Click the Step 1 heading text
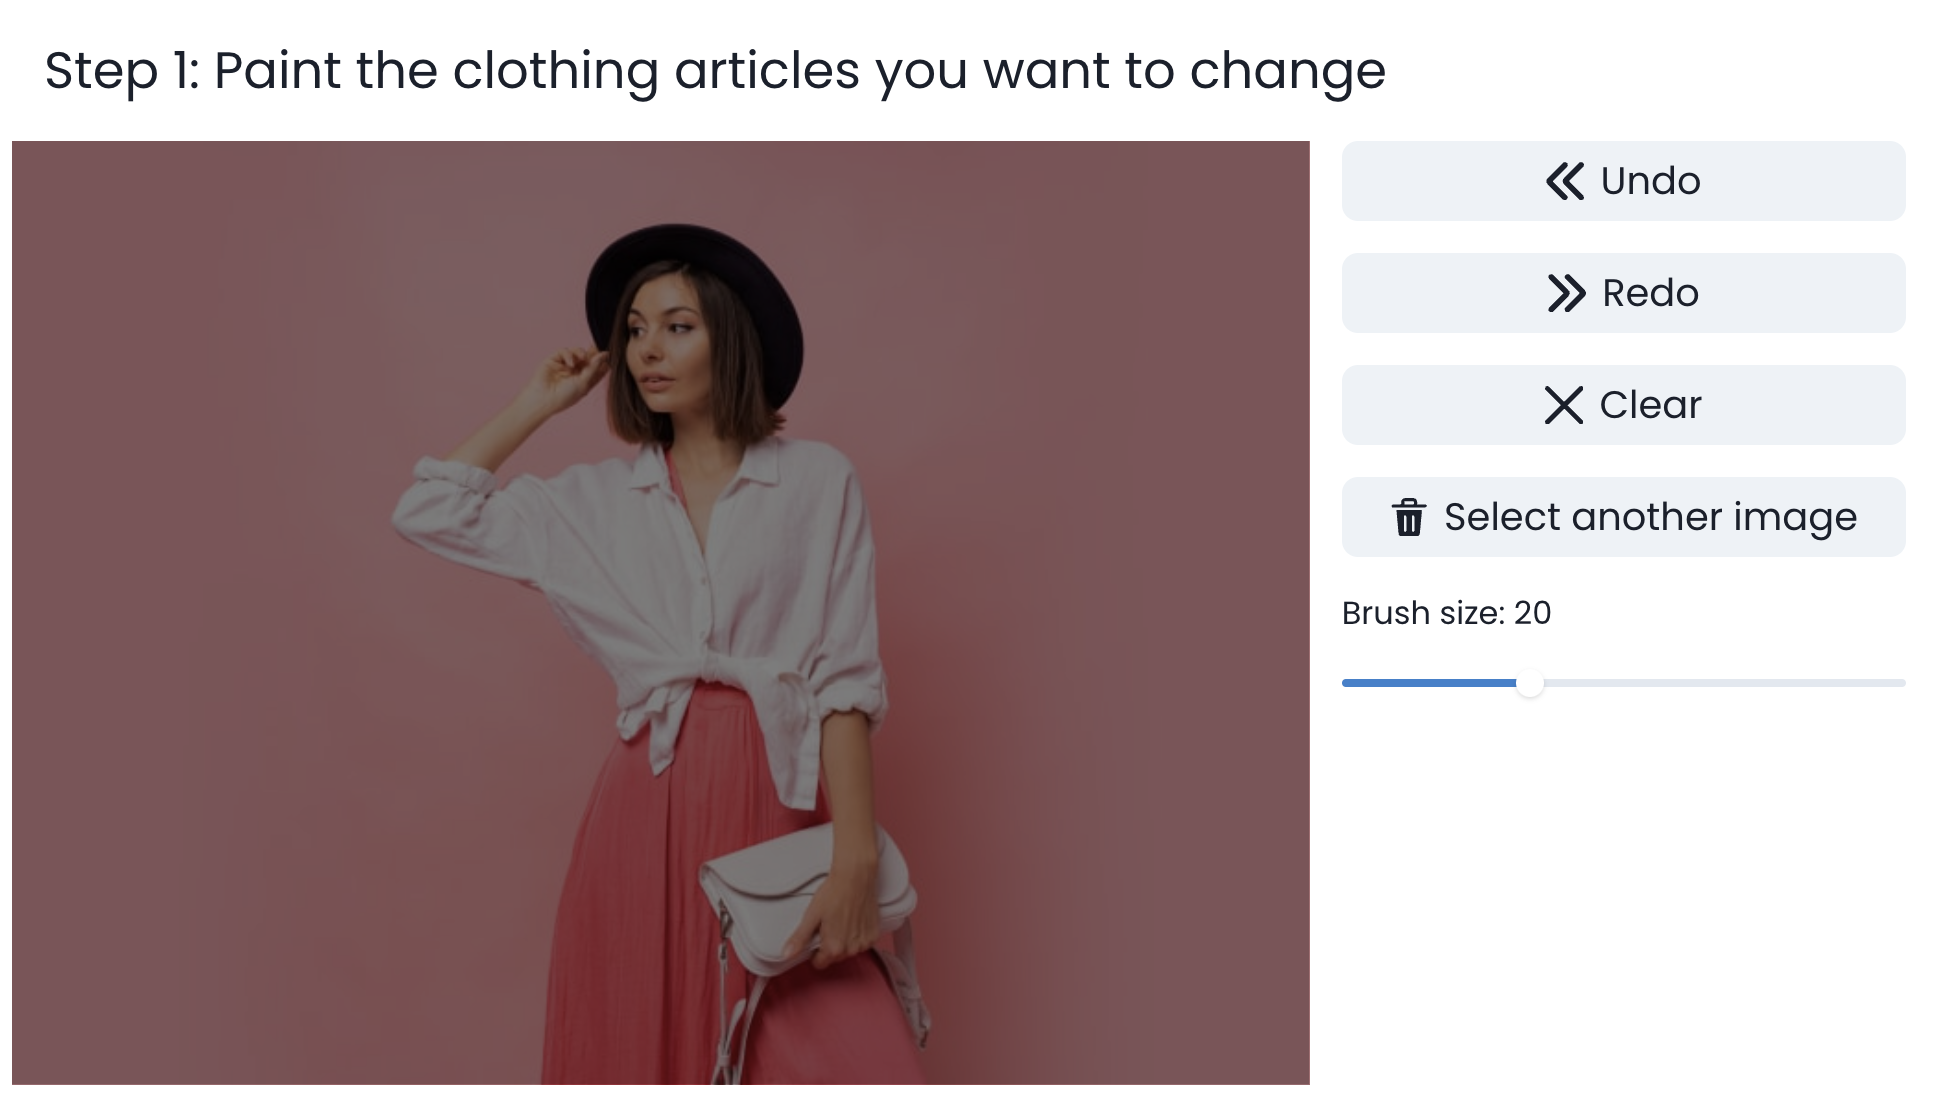Image resolution: width=1948 pixels, height=1106 pixels. click(715, 70)
